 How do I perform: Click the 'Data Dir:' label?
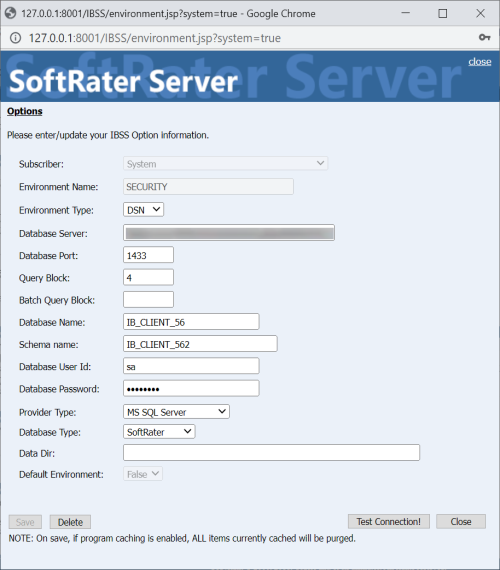37,454
